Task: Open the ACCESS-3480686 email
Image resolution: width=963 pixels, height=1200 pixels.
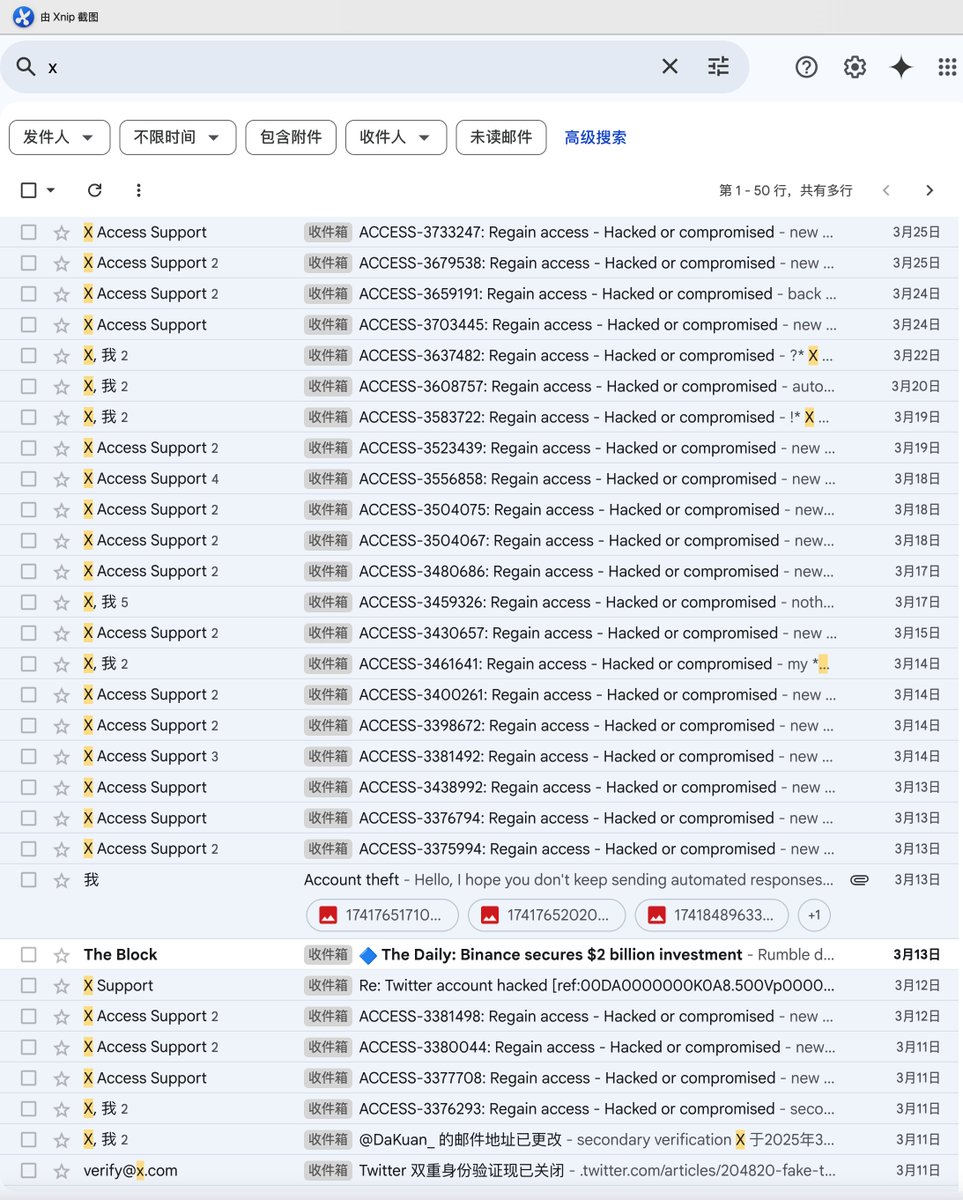Action: 482,572
